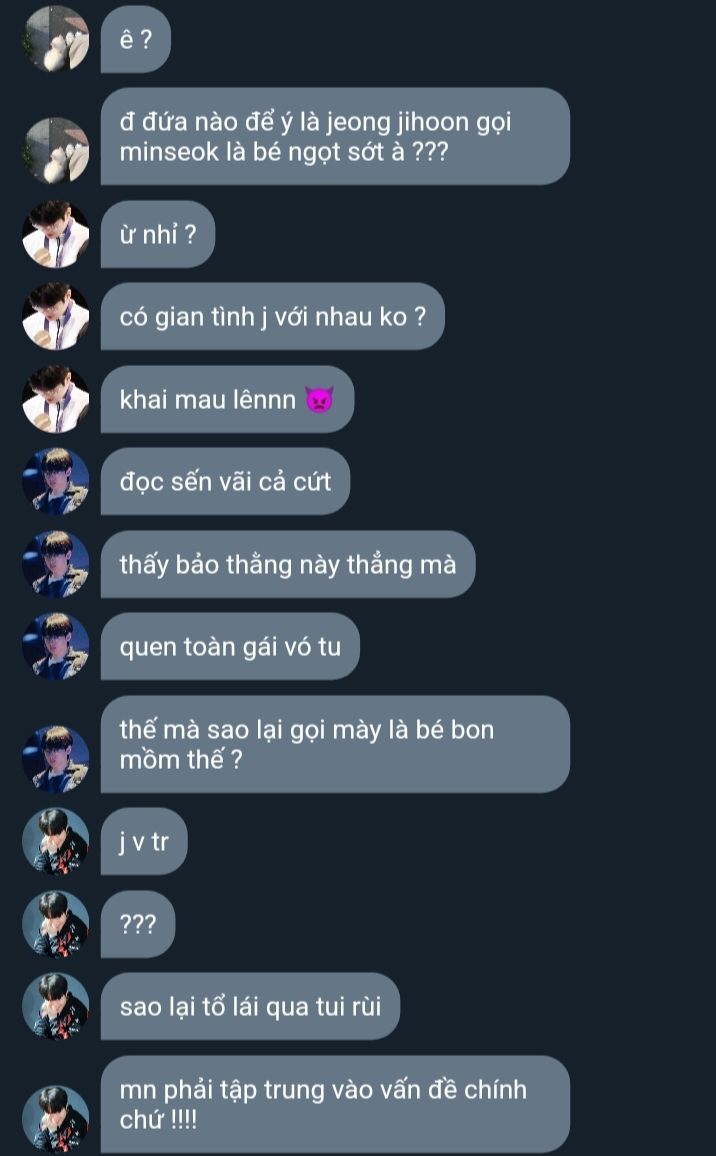This screenshot has width=716, height=1156.
Task: Tap avatar beside the "???" message
Action: 56,925
